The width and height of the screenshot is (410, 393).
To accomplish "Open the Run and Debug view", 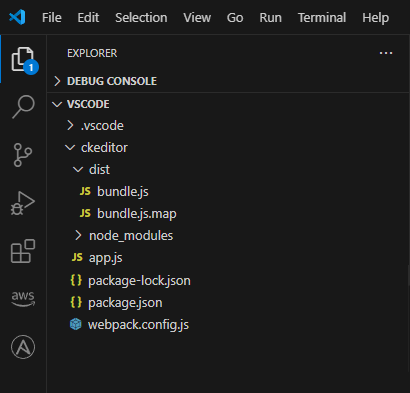I will point(23,203).
